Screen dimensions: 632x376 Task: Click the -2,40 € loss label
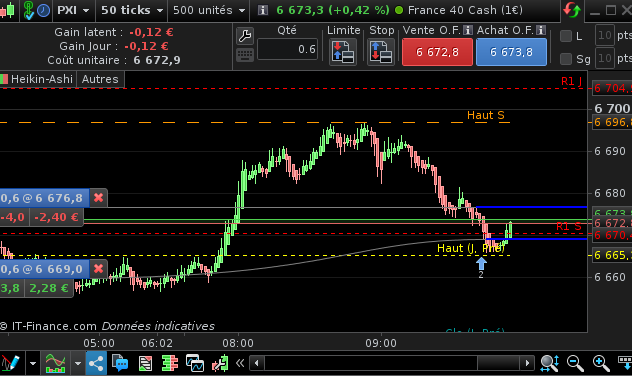click(56, 217)
